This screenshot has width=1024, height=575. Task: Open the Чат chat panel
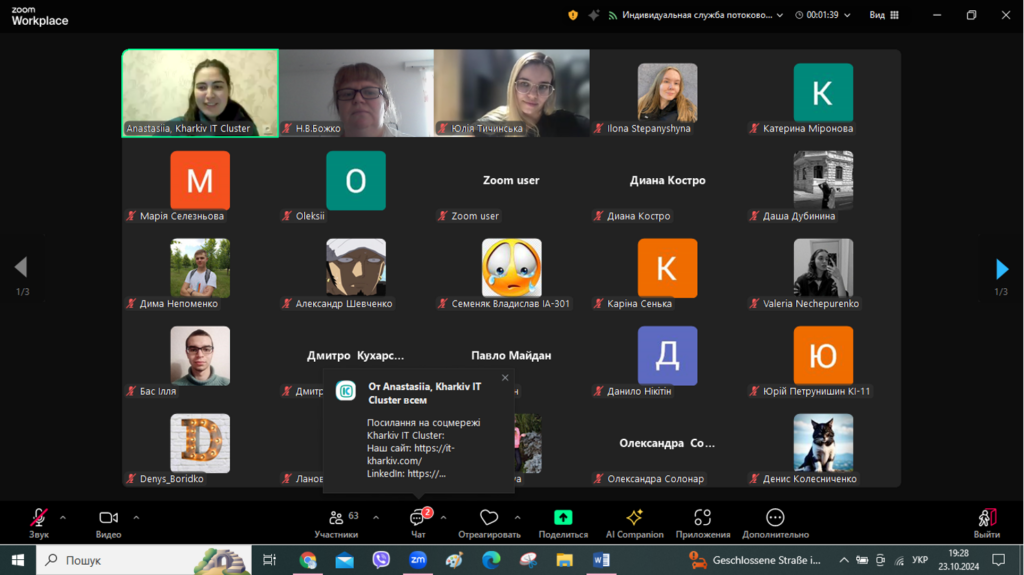point(419,523)
